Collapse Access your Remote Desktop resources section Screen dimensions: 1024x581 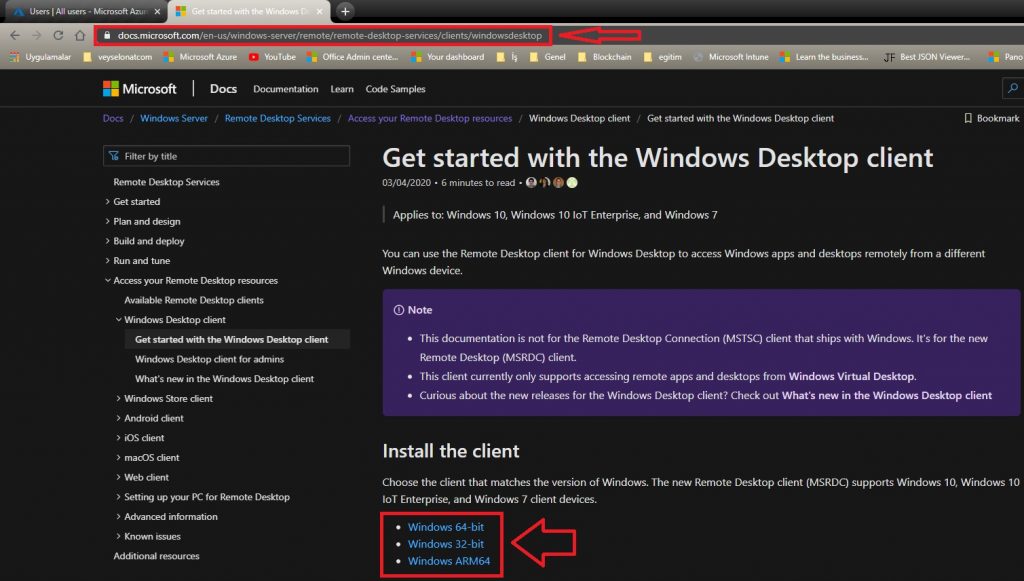(191, 281)
